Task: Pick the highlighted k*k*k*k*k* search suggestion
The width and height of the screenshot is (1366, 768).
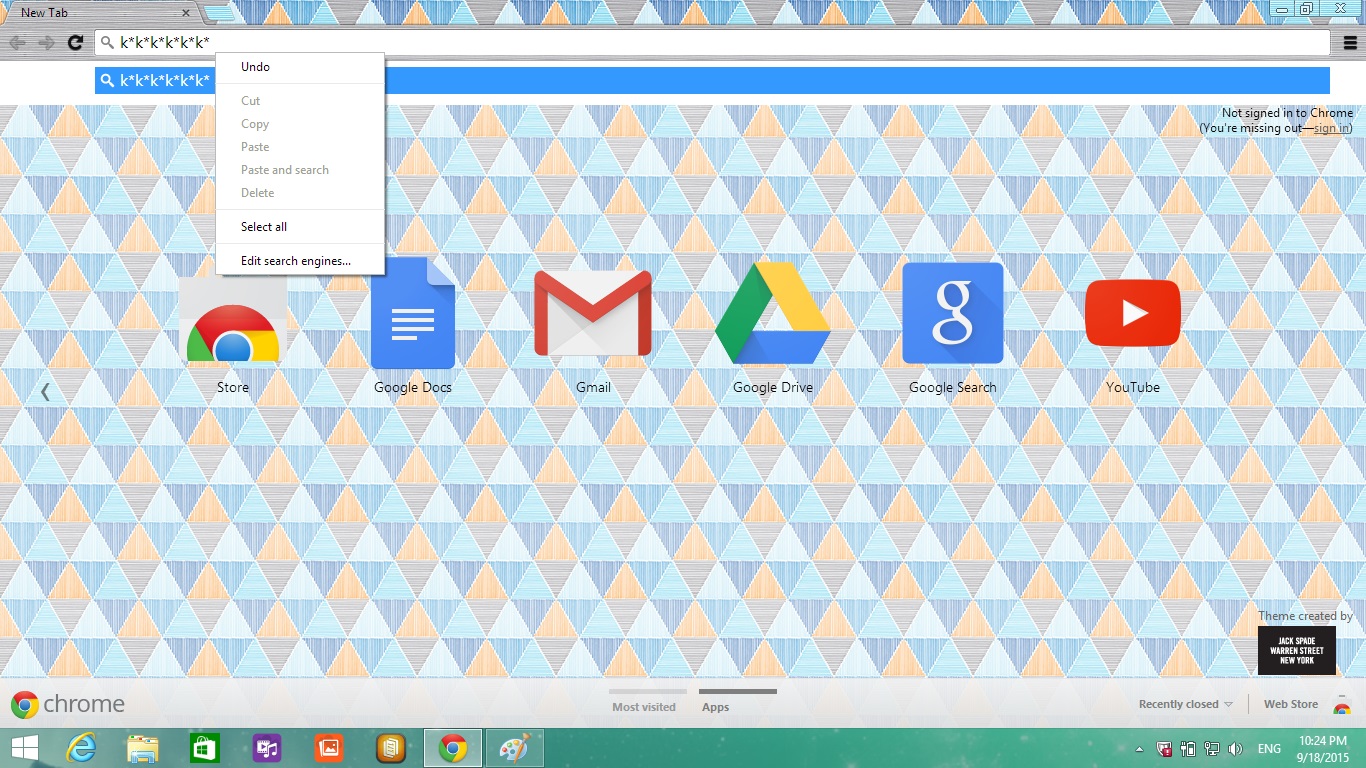Action: click(x=712, y=81)
